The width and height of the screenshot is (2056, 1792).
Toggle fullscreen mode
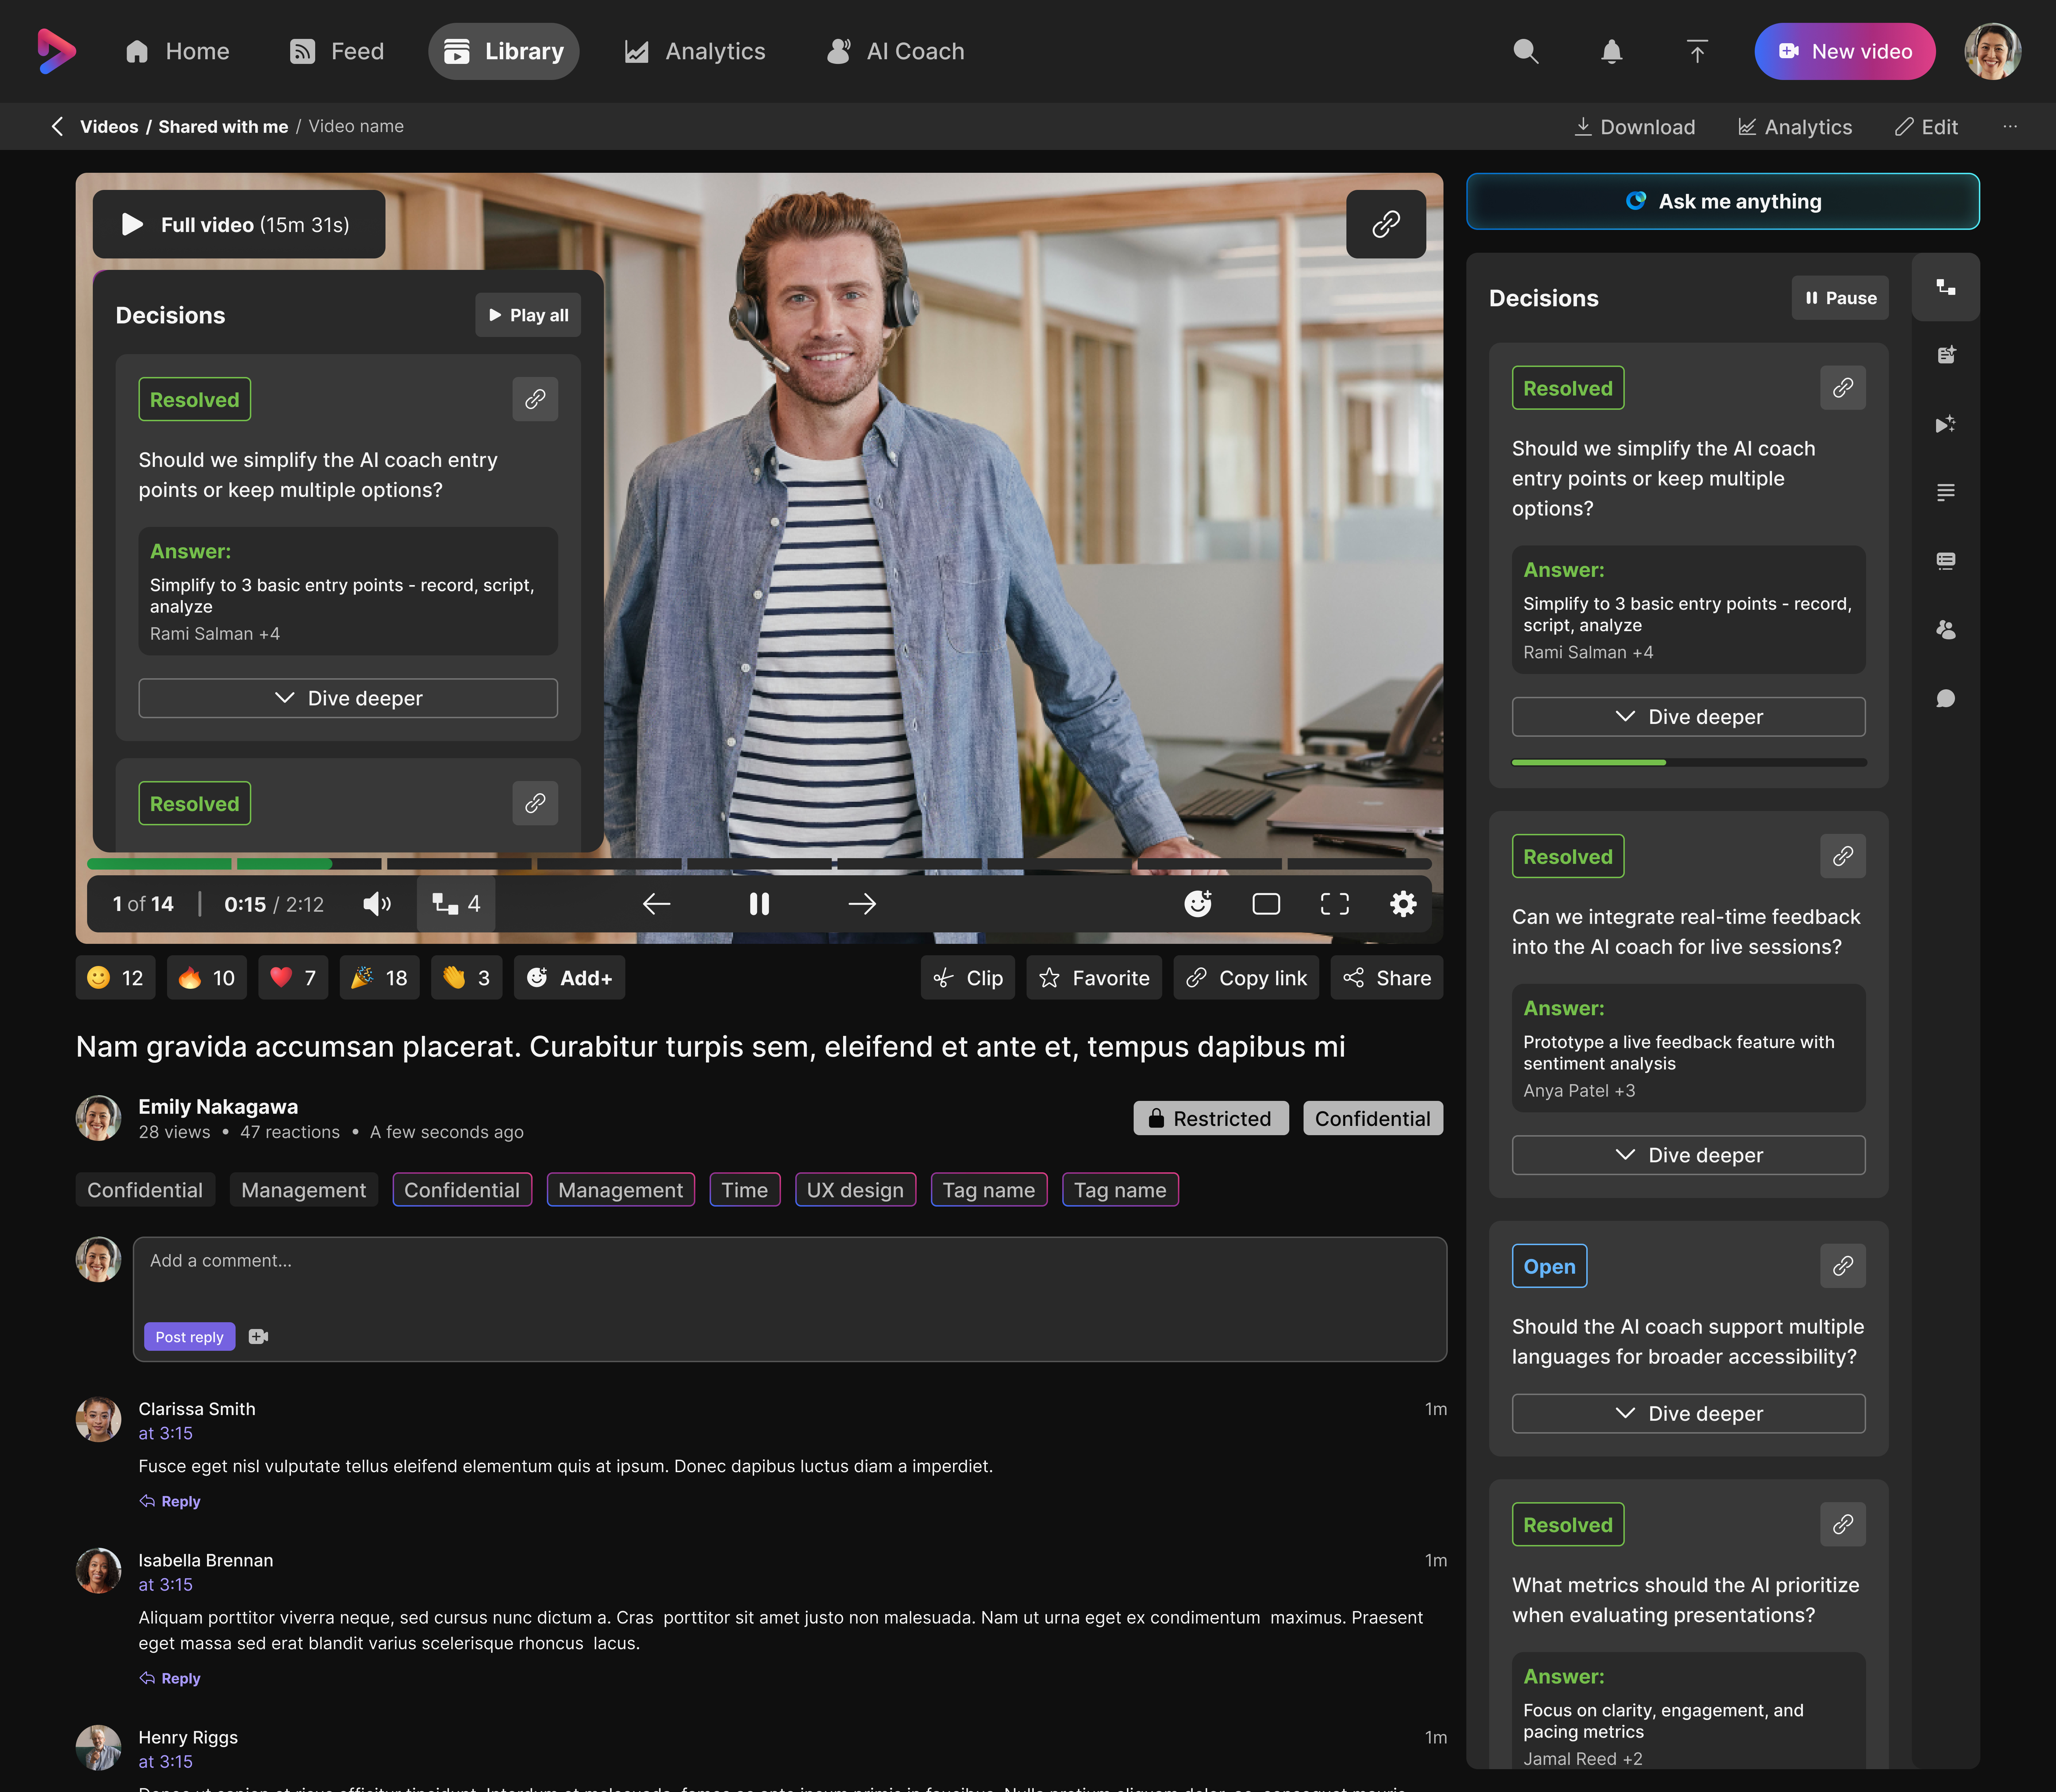click(x=1335, y=904)
